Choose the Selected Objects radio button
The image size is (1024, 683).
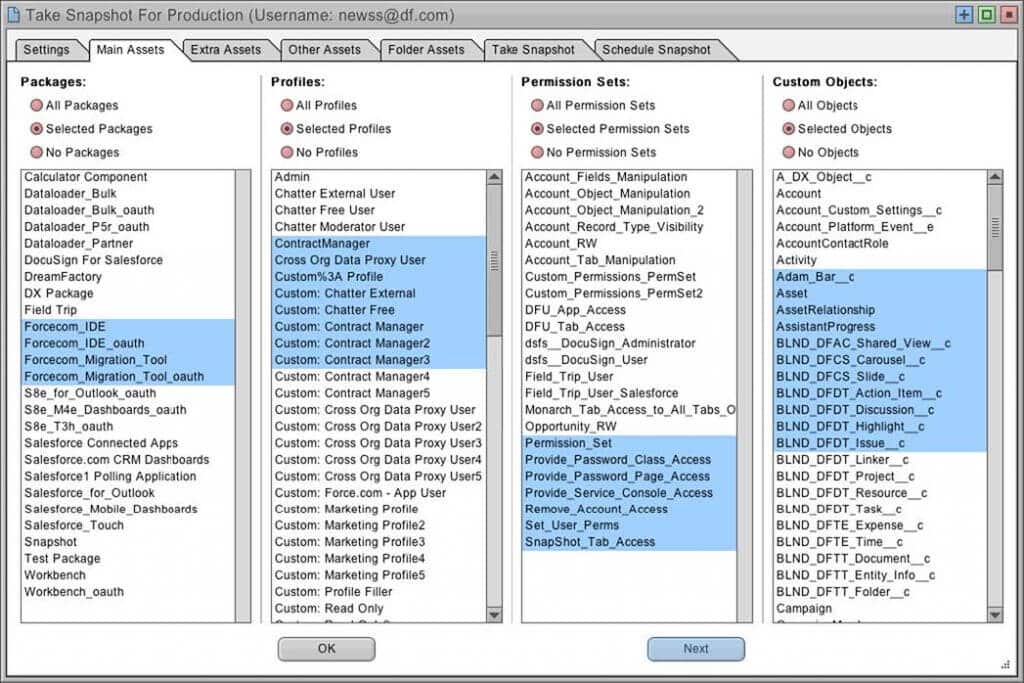pyautogui.click(x=789, y=129)
